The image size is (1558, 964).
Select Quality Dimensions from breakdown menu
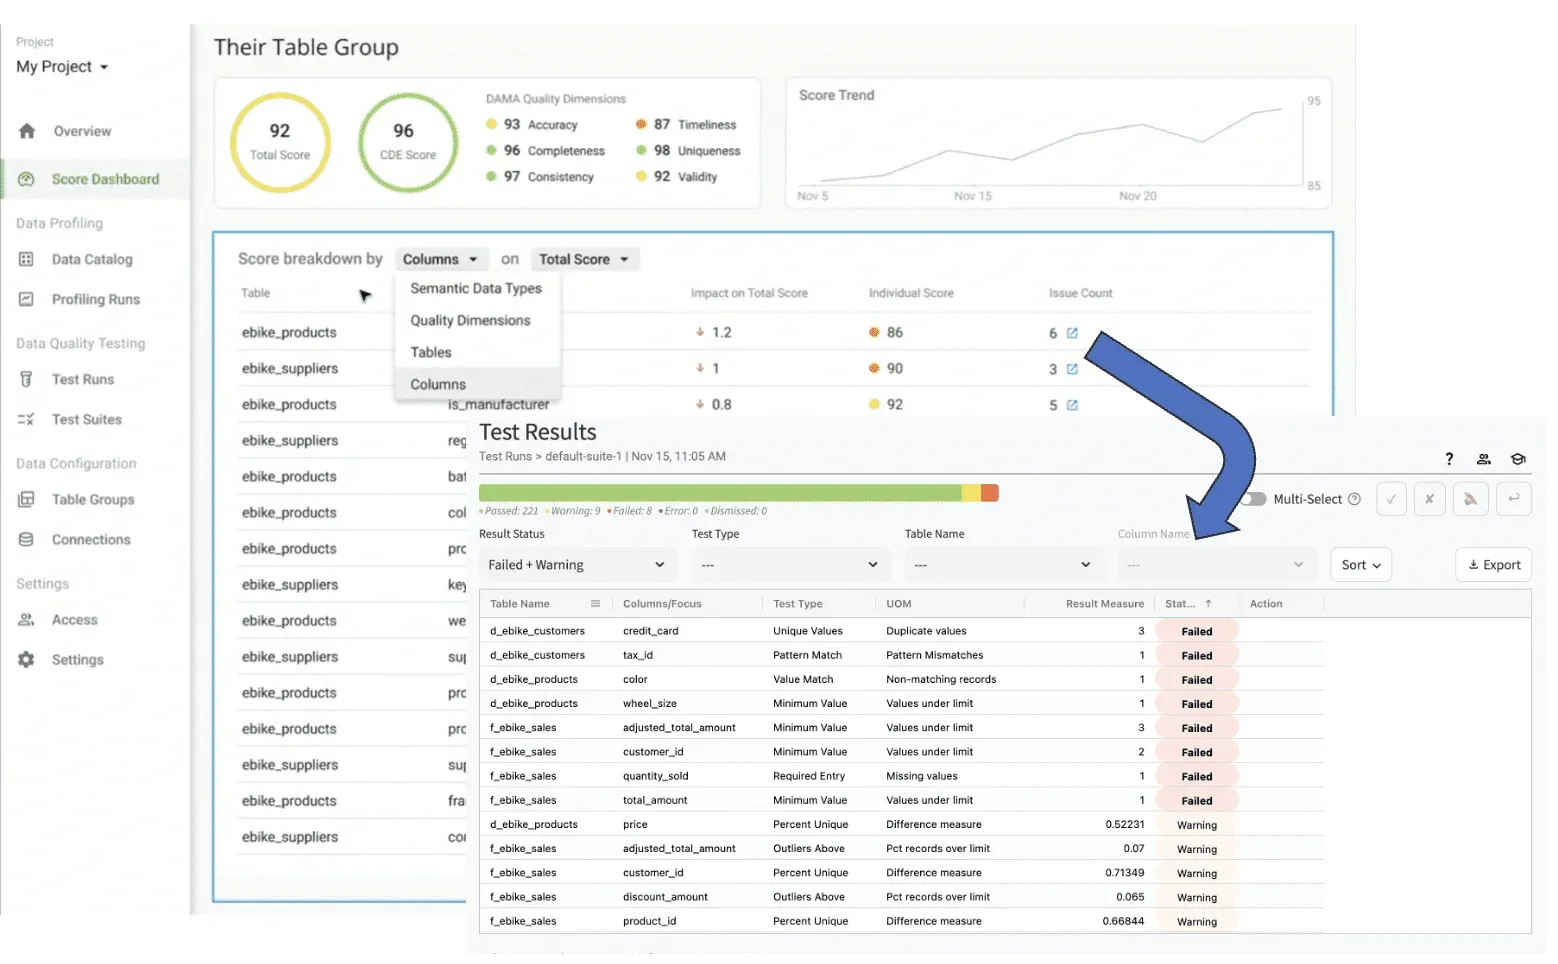point(470,320)
